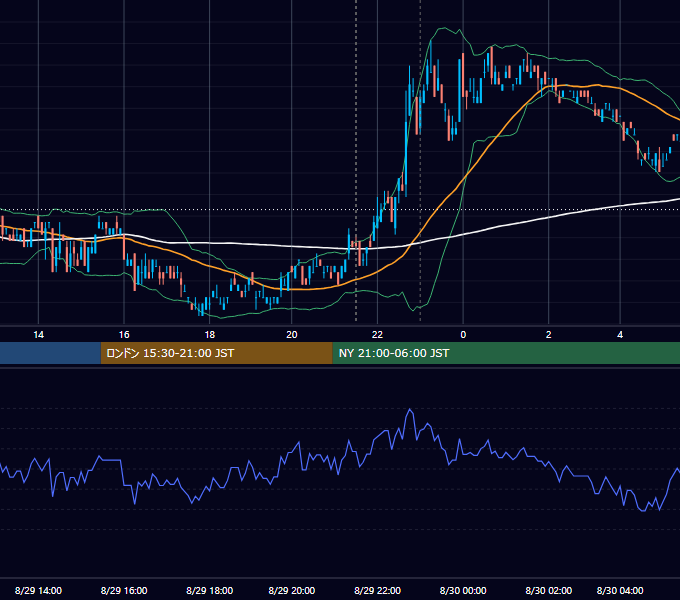Click the '16' time axis label

tap(124, 335)
